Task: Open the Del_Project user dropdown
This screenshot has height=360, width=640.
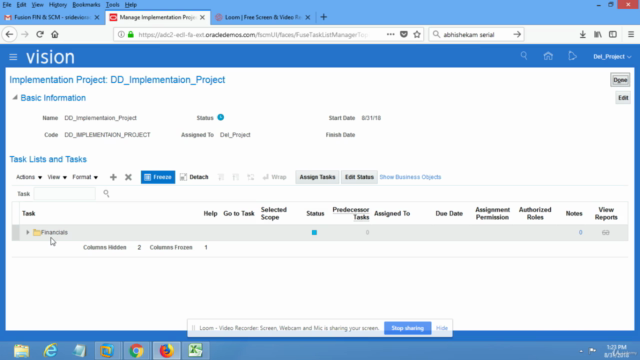Action: (612, 57)
